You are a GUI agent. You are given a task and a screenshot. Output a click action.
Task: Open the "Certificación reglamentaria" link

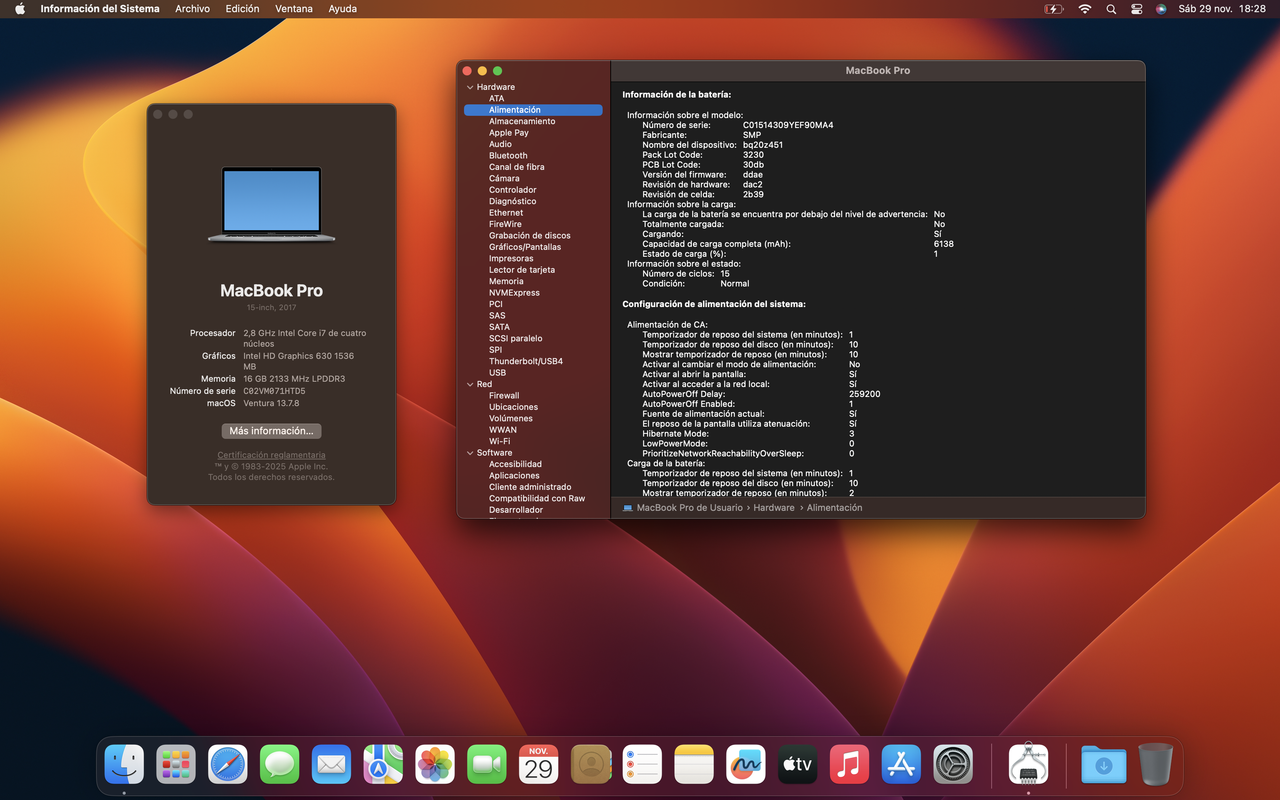271,454
